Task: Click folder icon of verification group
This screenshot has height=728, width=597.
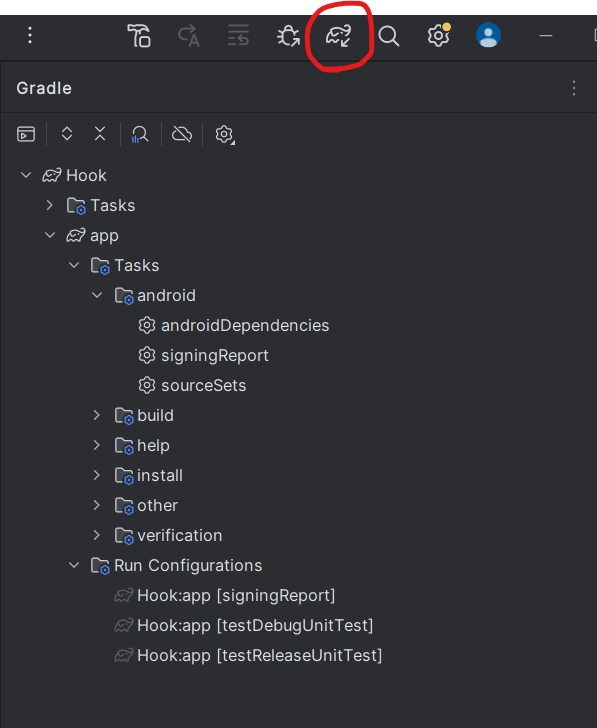Action: click(x=124, y=536)
